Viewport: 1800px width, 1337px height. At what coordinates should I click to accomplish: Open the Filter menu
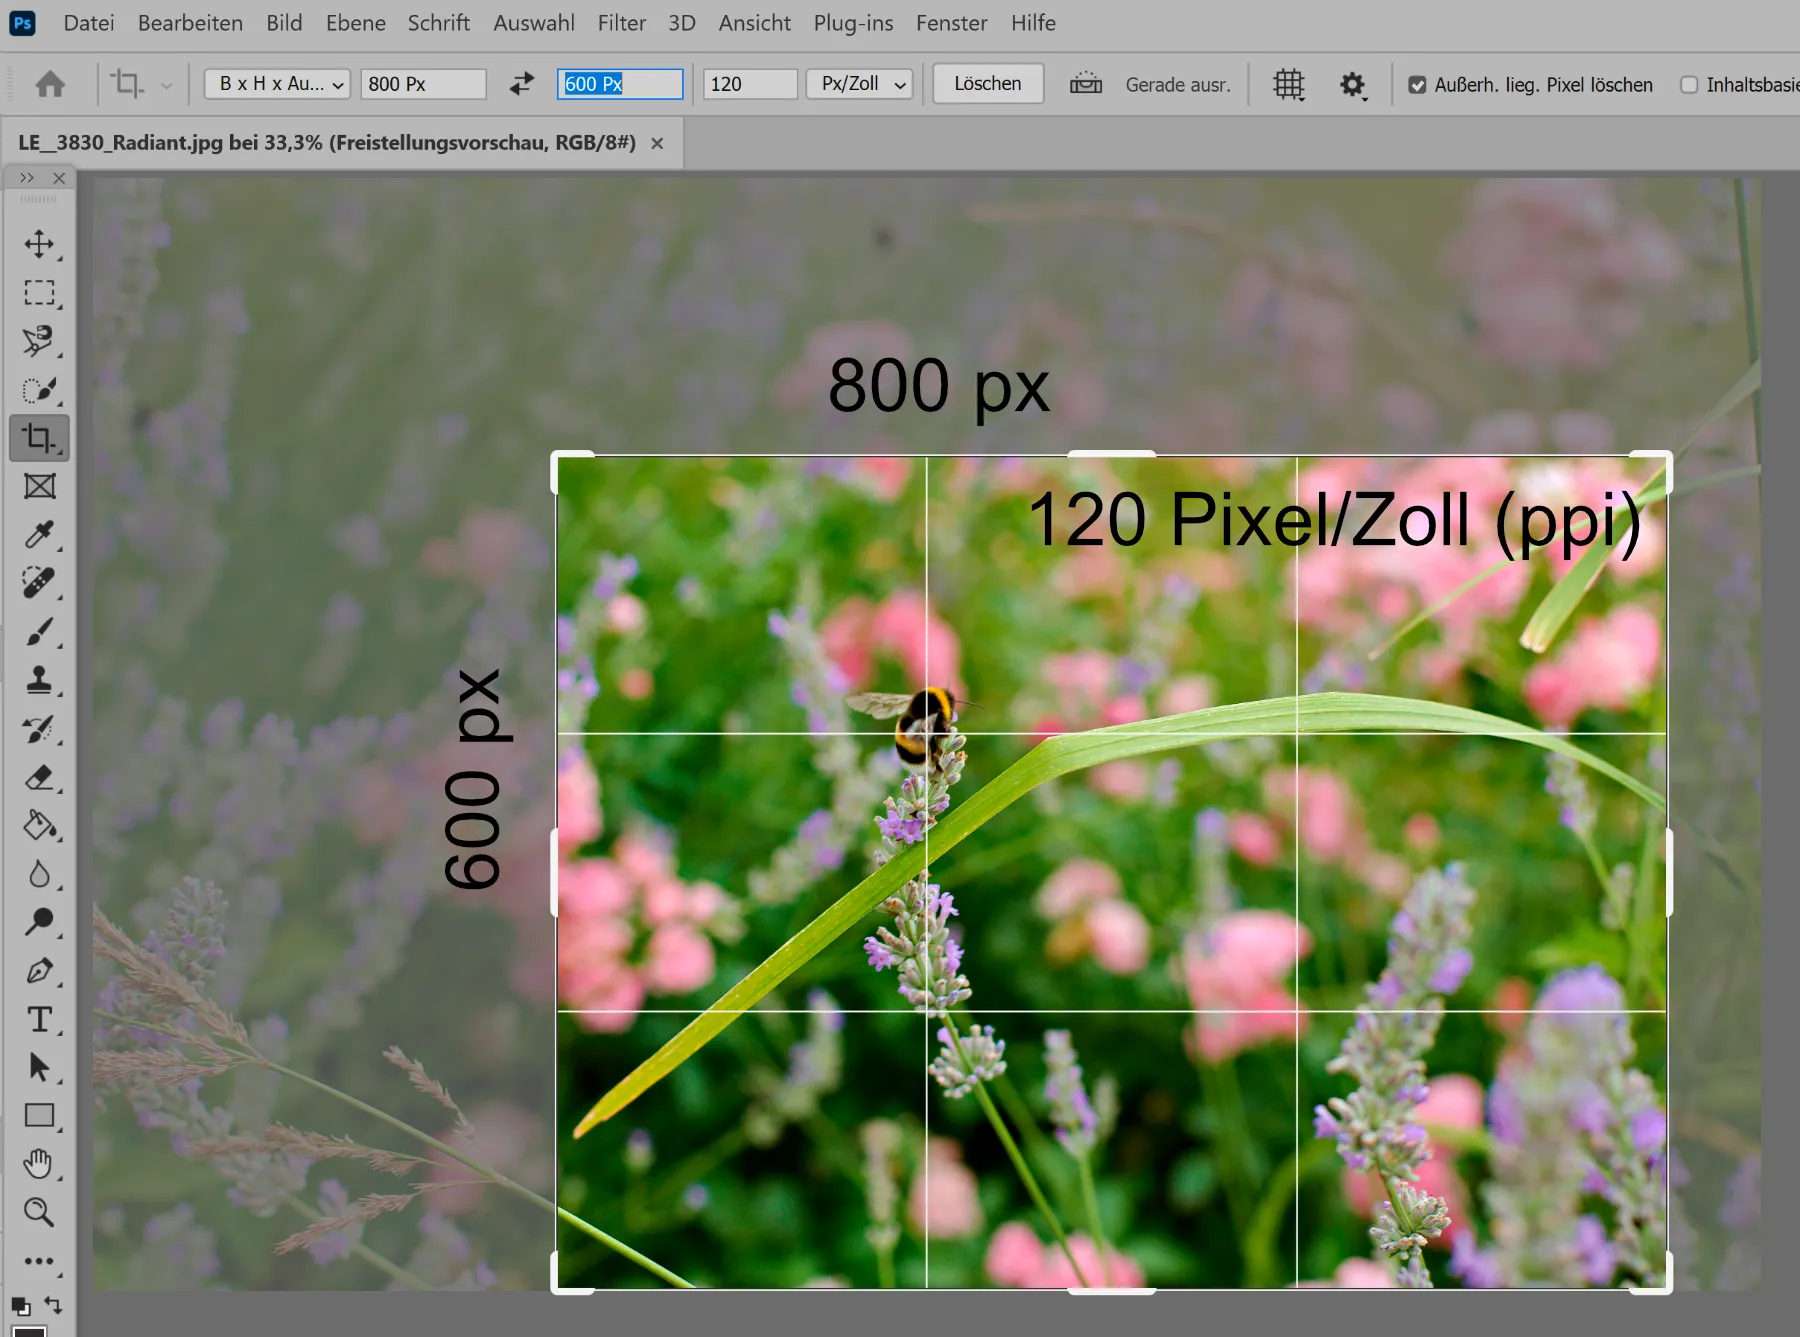click(x=622, y=23)
